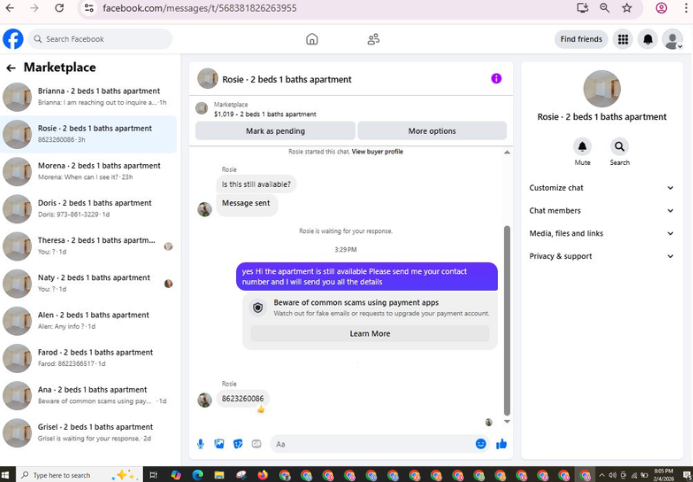This screenshot has width=693, height=482.
Task: Choose a sticker with the sticker icon
Action: (x=238, y=444)
